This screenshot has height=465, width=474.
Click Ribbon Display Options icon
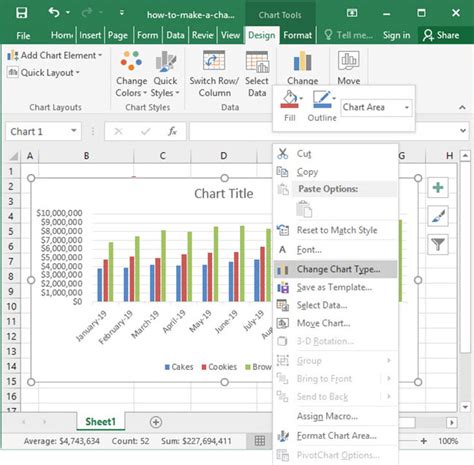352,13
